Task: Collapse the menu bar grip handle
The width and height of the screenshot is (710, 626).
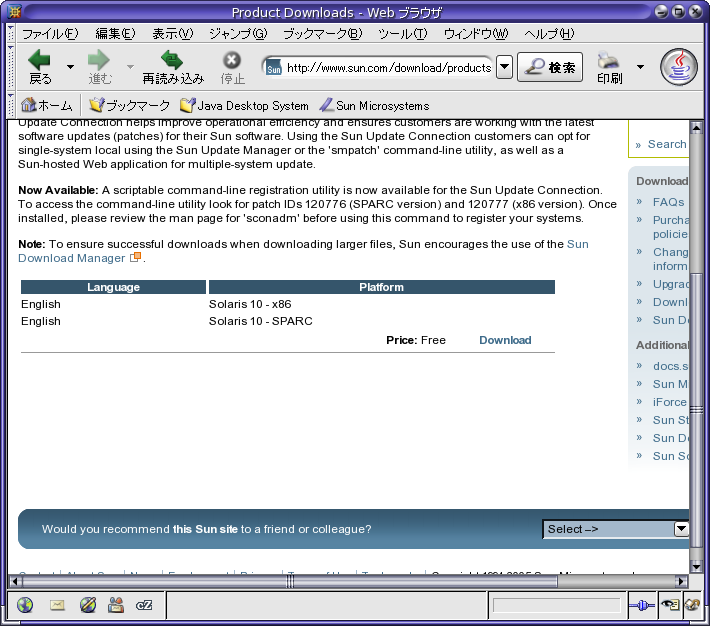Action: pyautogui.click(x=10, y=33)
